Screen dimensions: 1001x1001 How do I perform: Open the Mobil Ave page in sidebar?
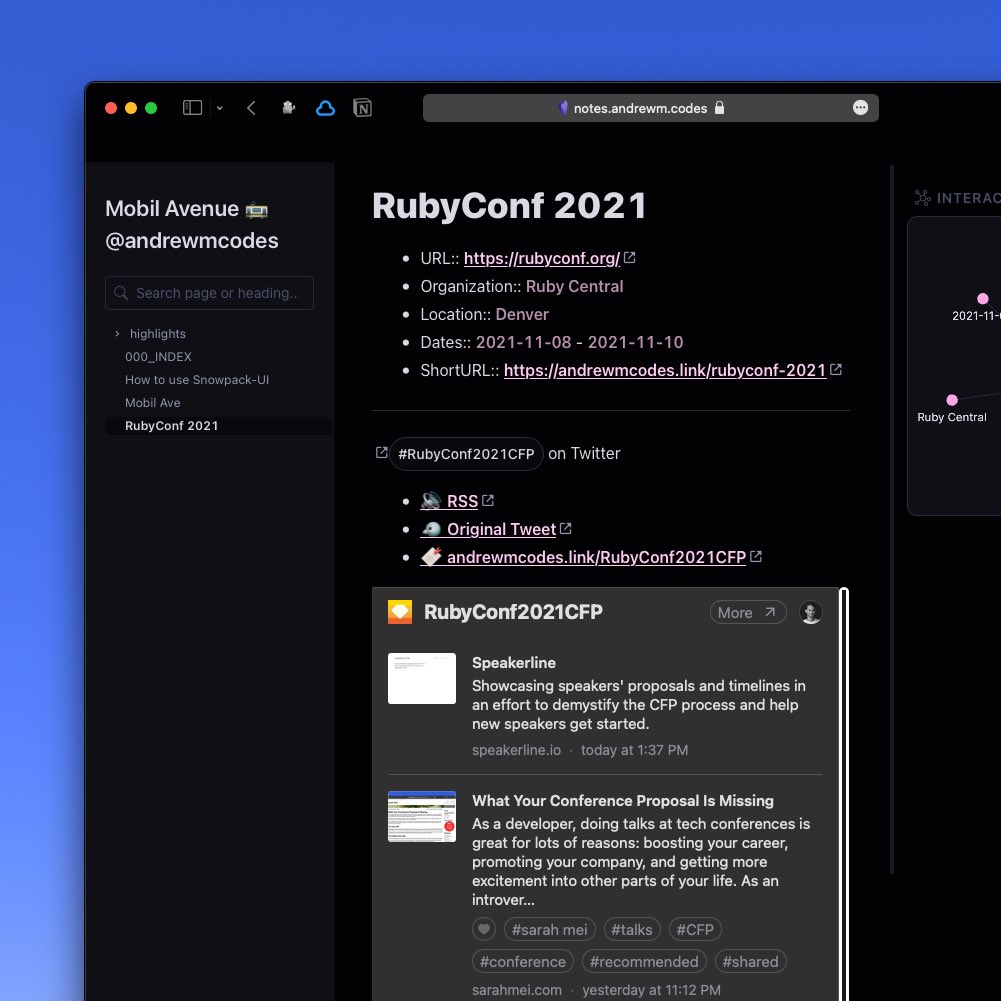click(153, 402)
